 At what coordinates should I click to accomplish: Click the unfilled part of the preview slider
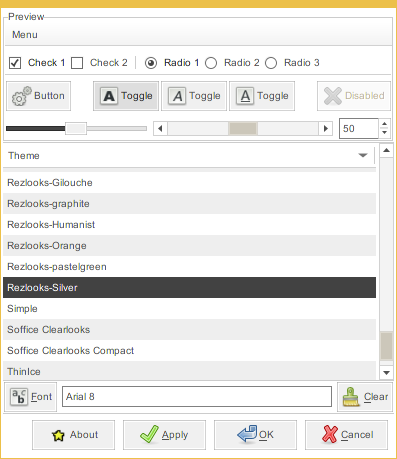(x=117, y=129)
